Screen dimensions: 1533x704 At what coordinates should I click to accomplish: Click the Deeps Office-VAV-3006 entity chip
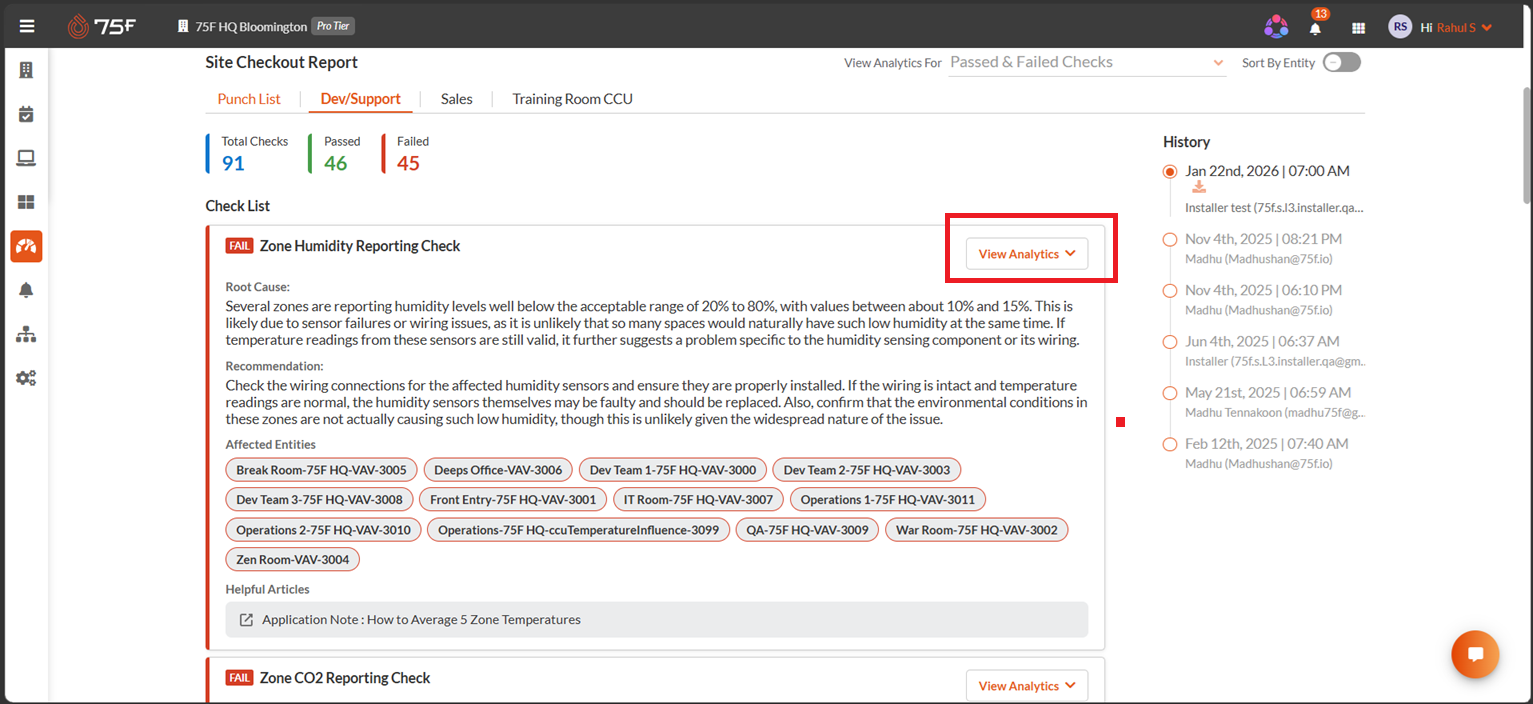(x=498, y=469)
